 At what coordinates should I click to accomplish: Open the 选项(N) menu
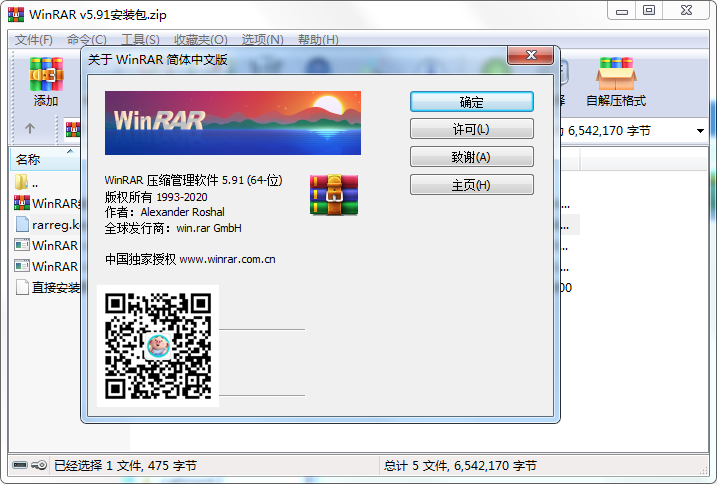point(262,40)
